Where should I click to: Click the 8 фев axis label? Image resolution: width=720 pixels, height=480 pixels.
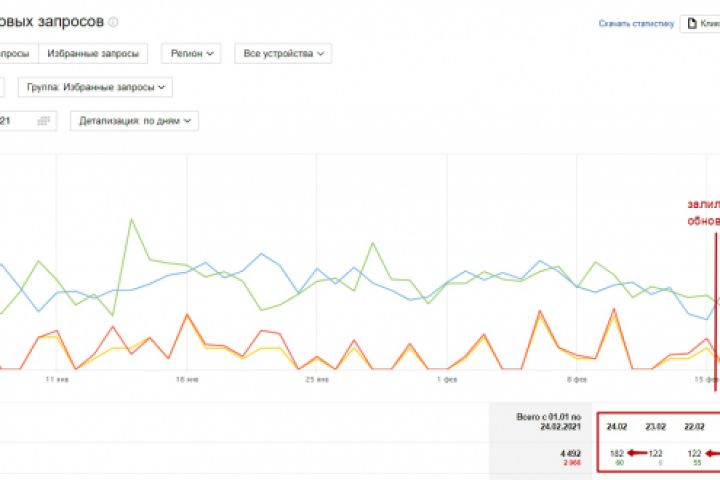click(576, 380)
